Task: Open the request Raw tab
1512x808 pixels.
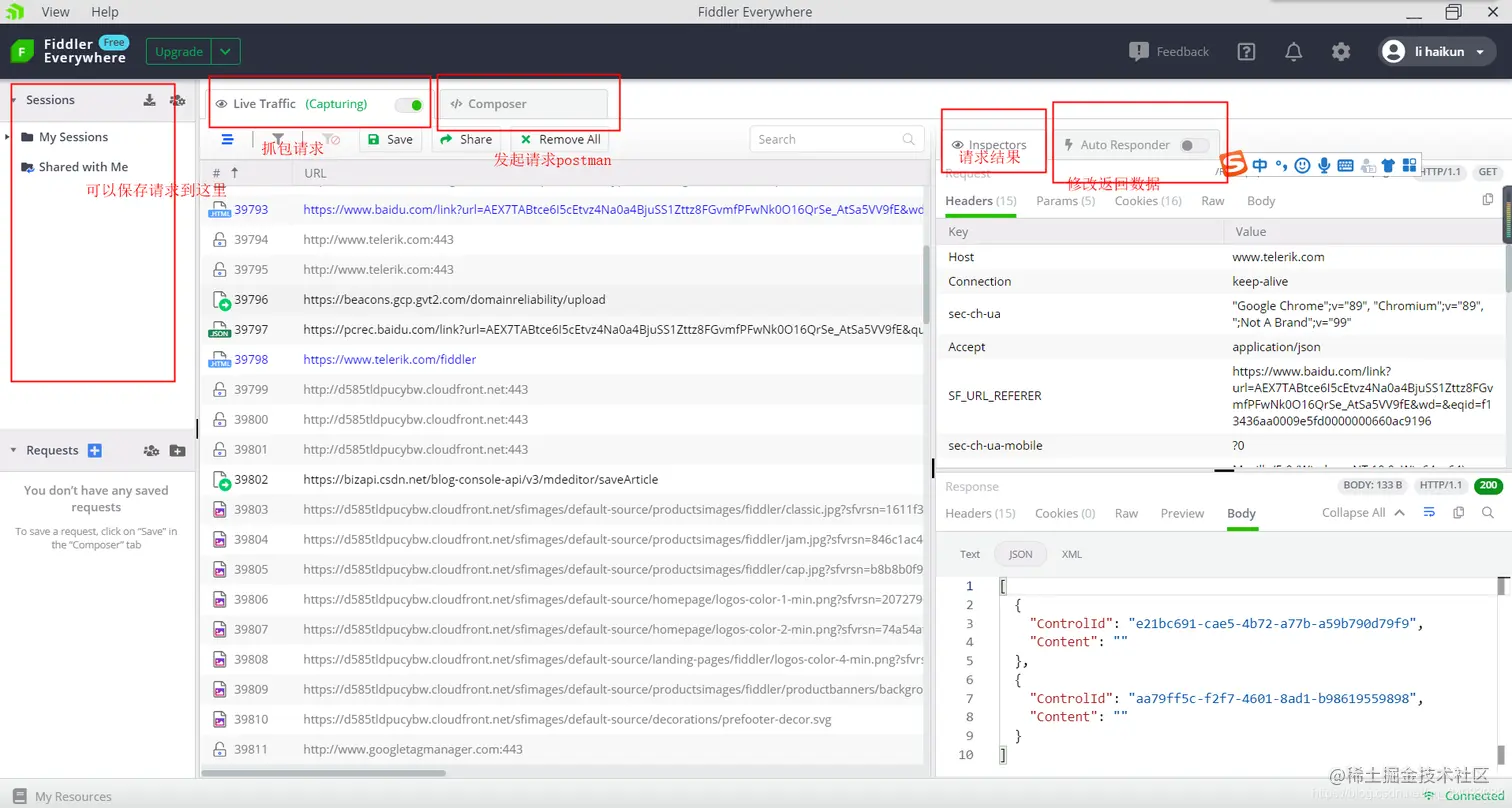Action: tap(1212, 201)
